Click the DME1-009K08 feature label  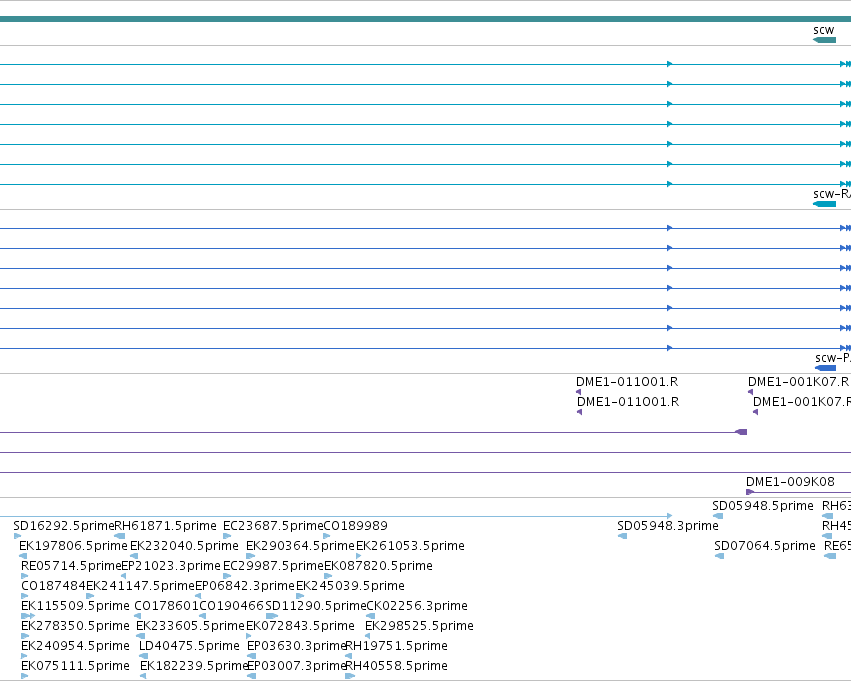point(790,482)
